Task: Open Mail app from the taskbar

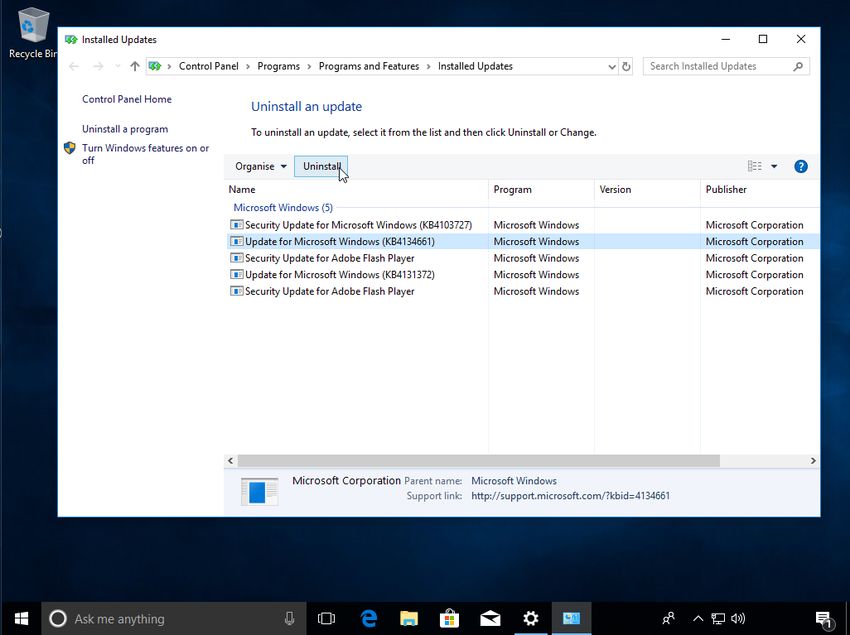Action: click(x=490, y=618)
